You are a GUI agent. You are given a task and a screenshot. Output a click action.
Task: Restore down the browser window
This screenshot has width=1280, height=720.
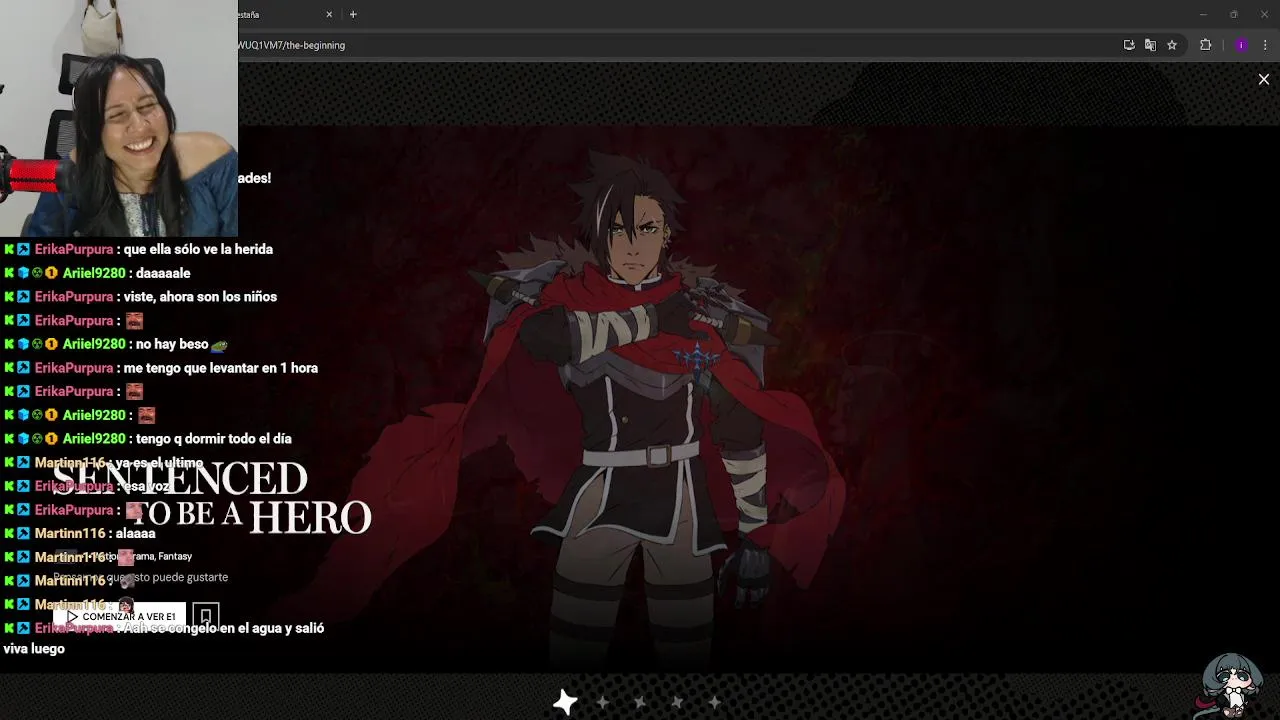click(x=1234, y=14)
